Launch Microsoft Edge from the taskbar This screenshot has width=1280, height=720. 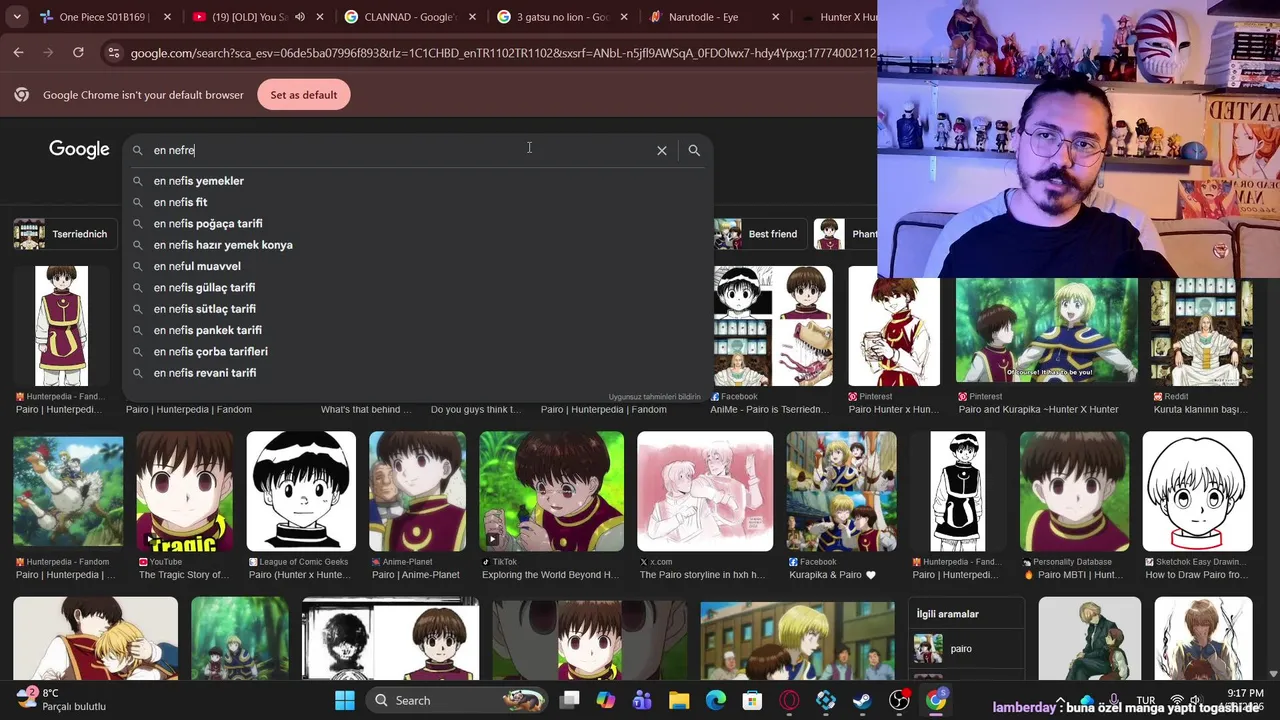[716, 700]
